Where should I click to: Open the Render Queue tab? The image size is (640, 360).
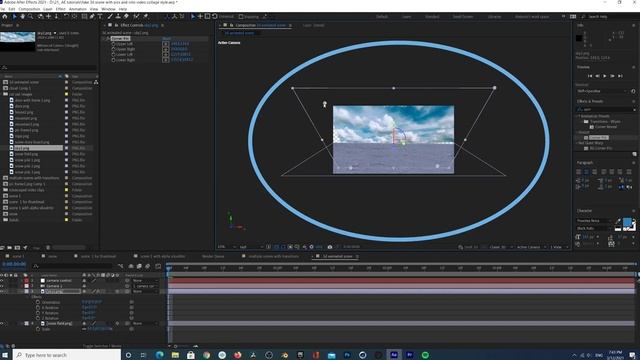[x=213, y=256]
